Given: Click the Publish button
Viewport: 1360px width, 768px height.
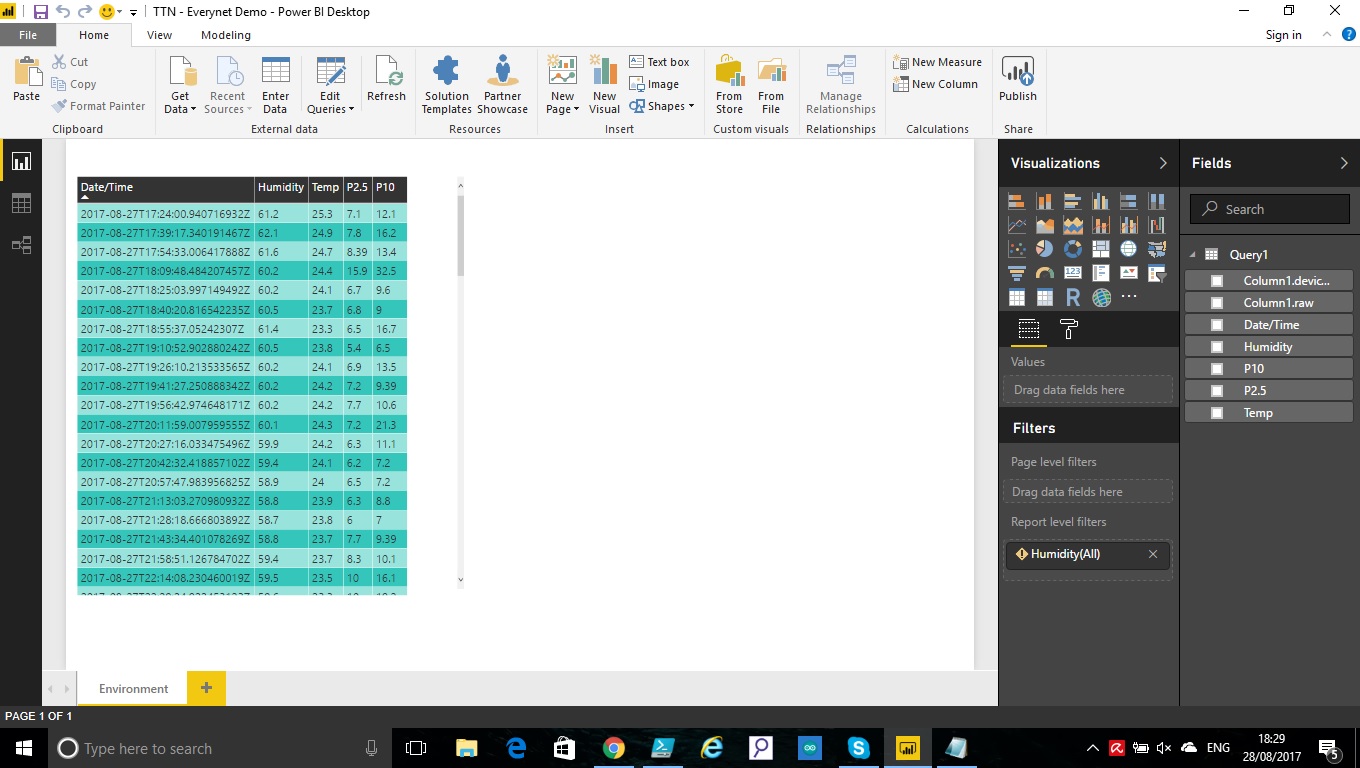Looking at the screenshot, I should [x=1018, y=79].
